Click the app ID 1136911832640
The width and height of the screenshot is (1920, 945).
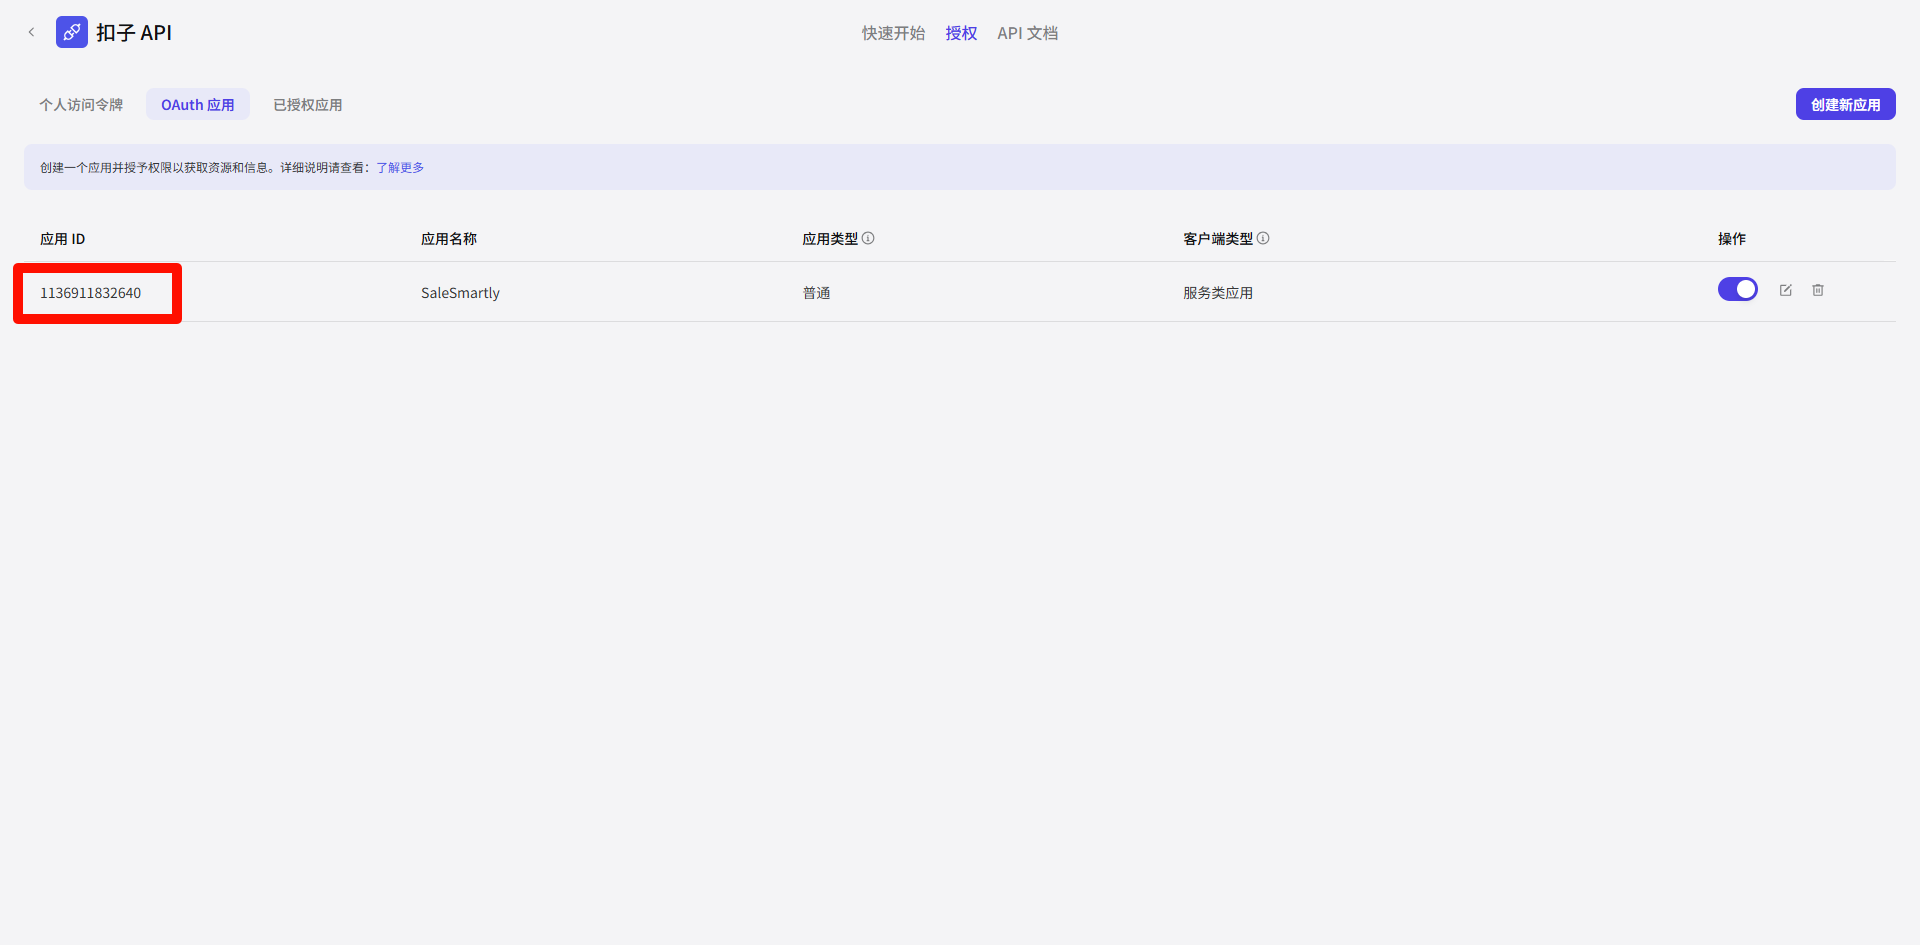coord(91,293)
